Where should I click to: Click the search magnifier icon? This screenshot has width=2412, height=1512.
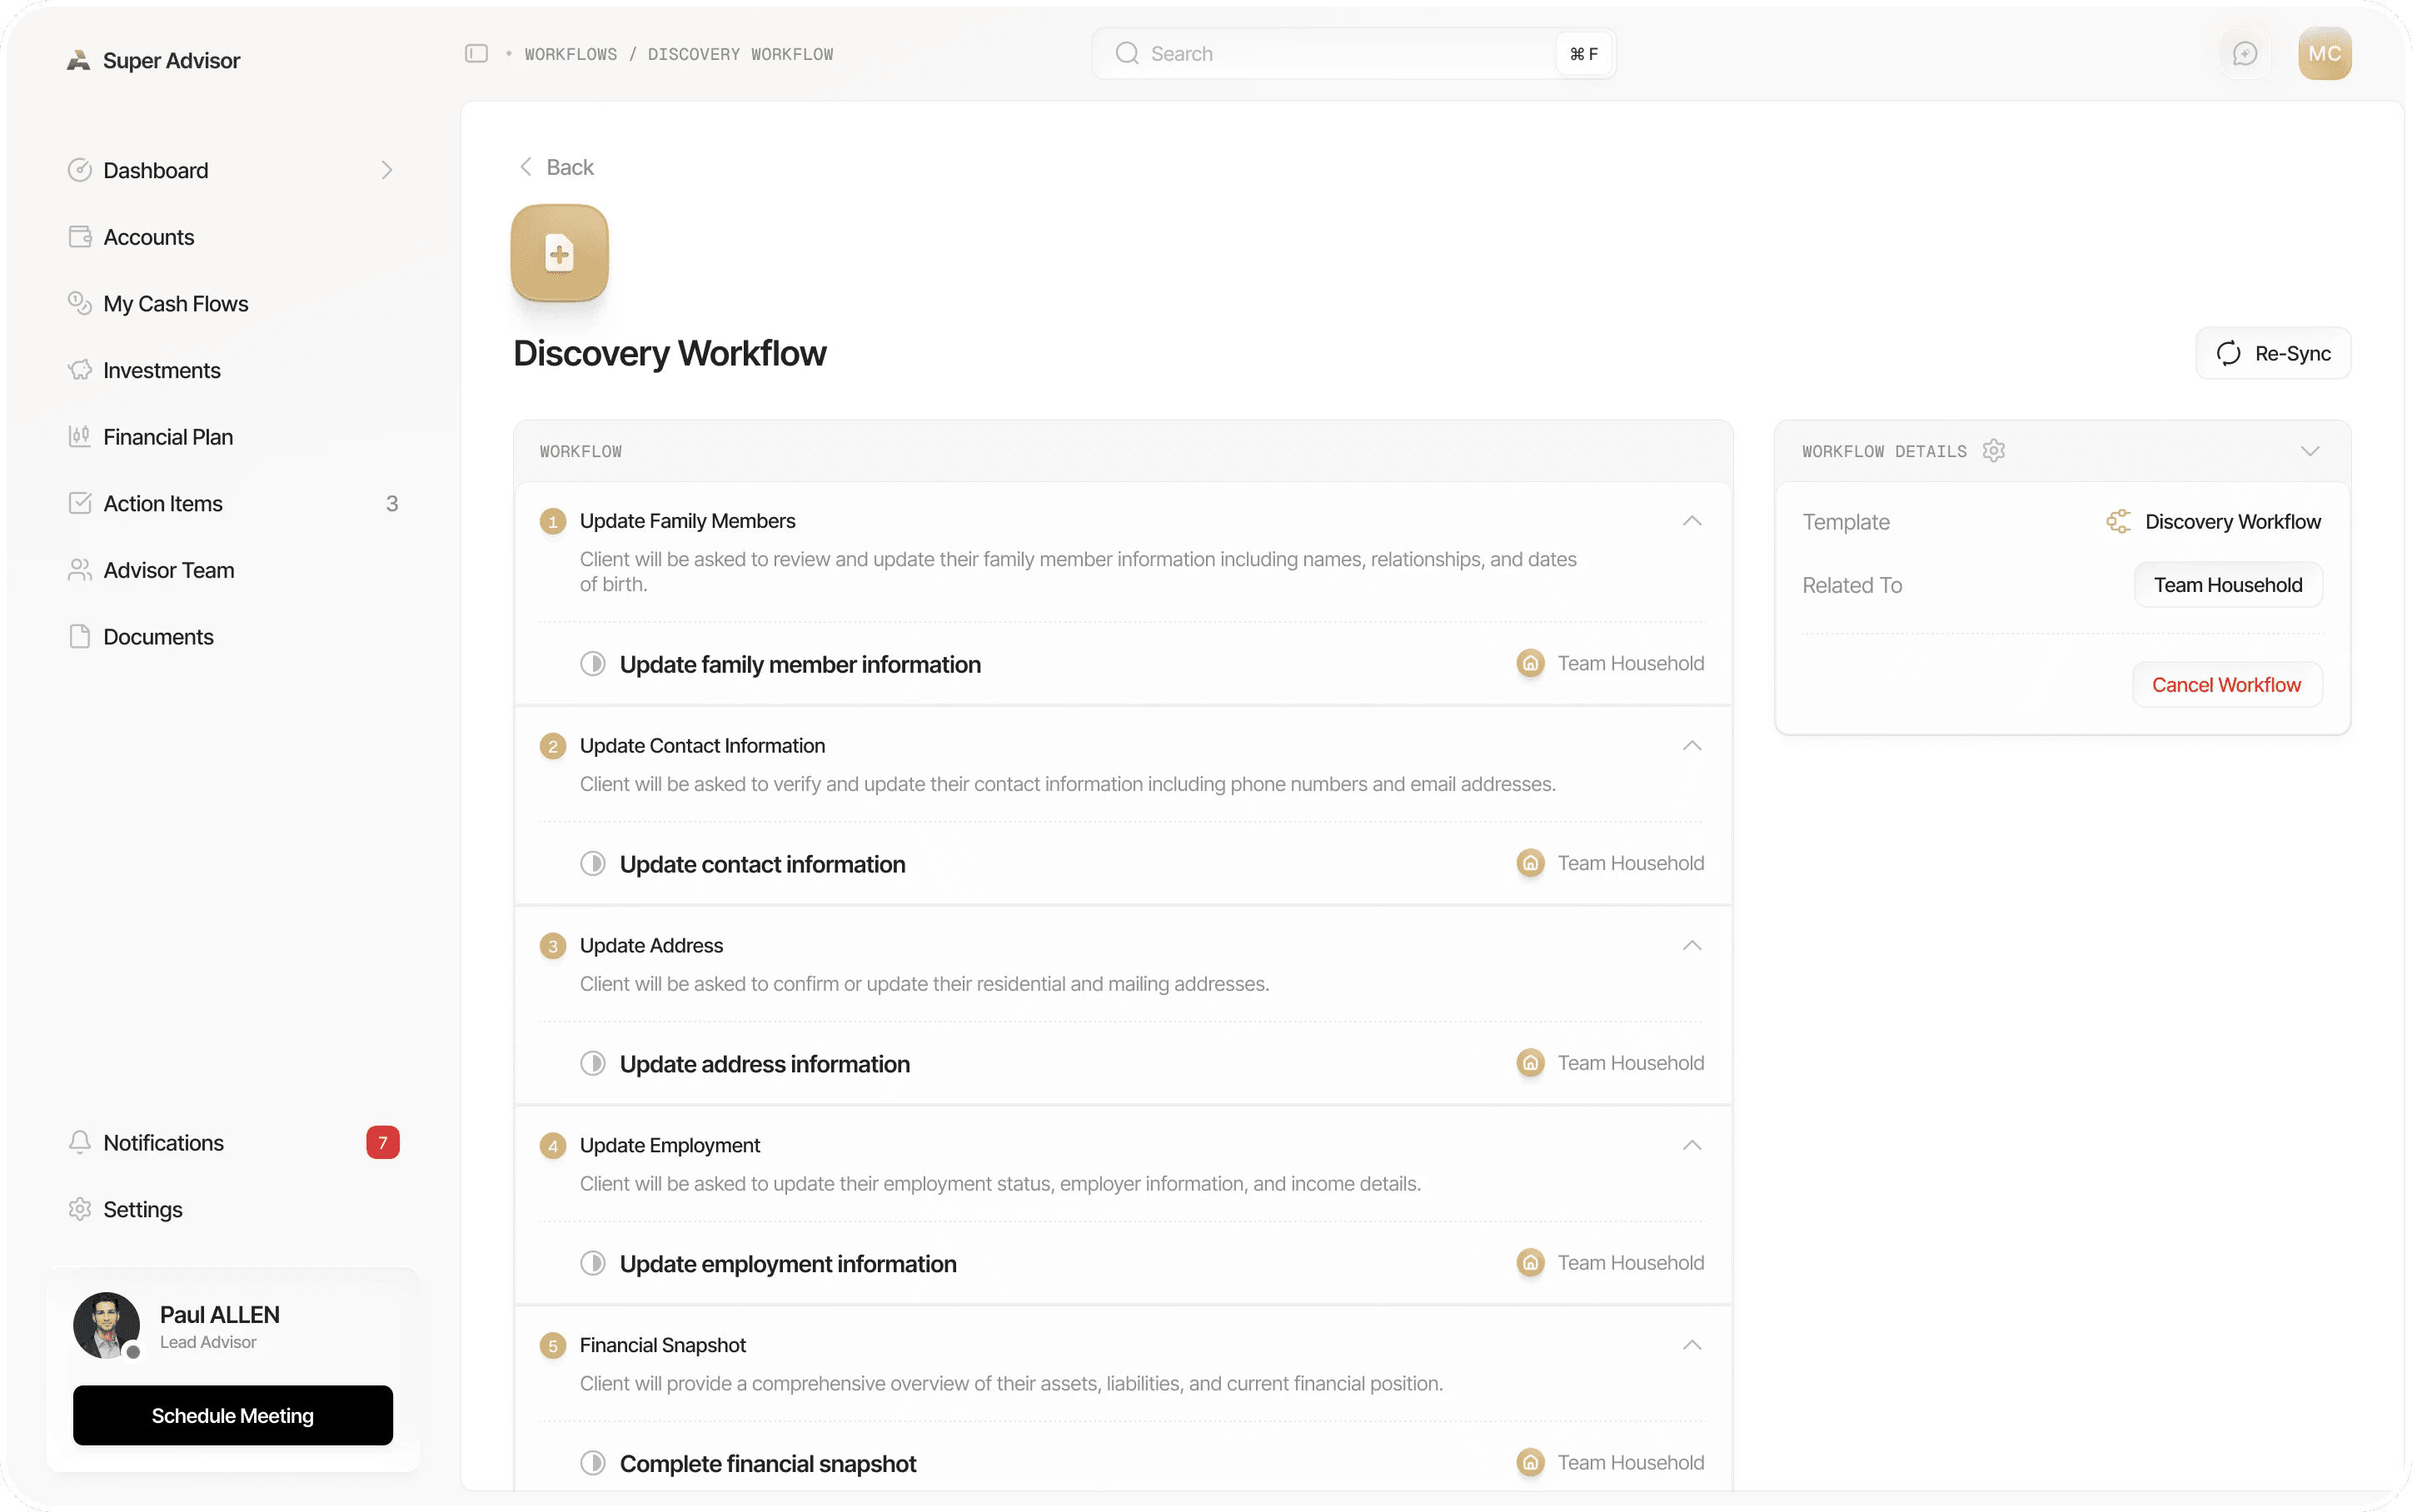coord(1127,54)
